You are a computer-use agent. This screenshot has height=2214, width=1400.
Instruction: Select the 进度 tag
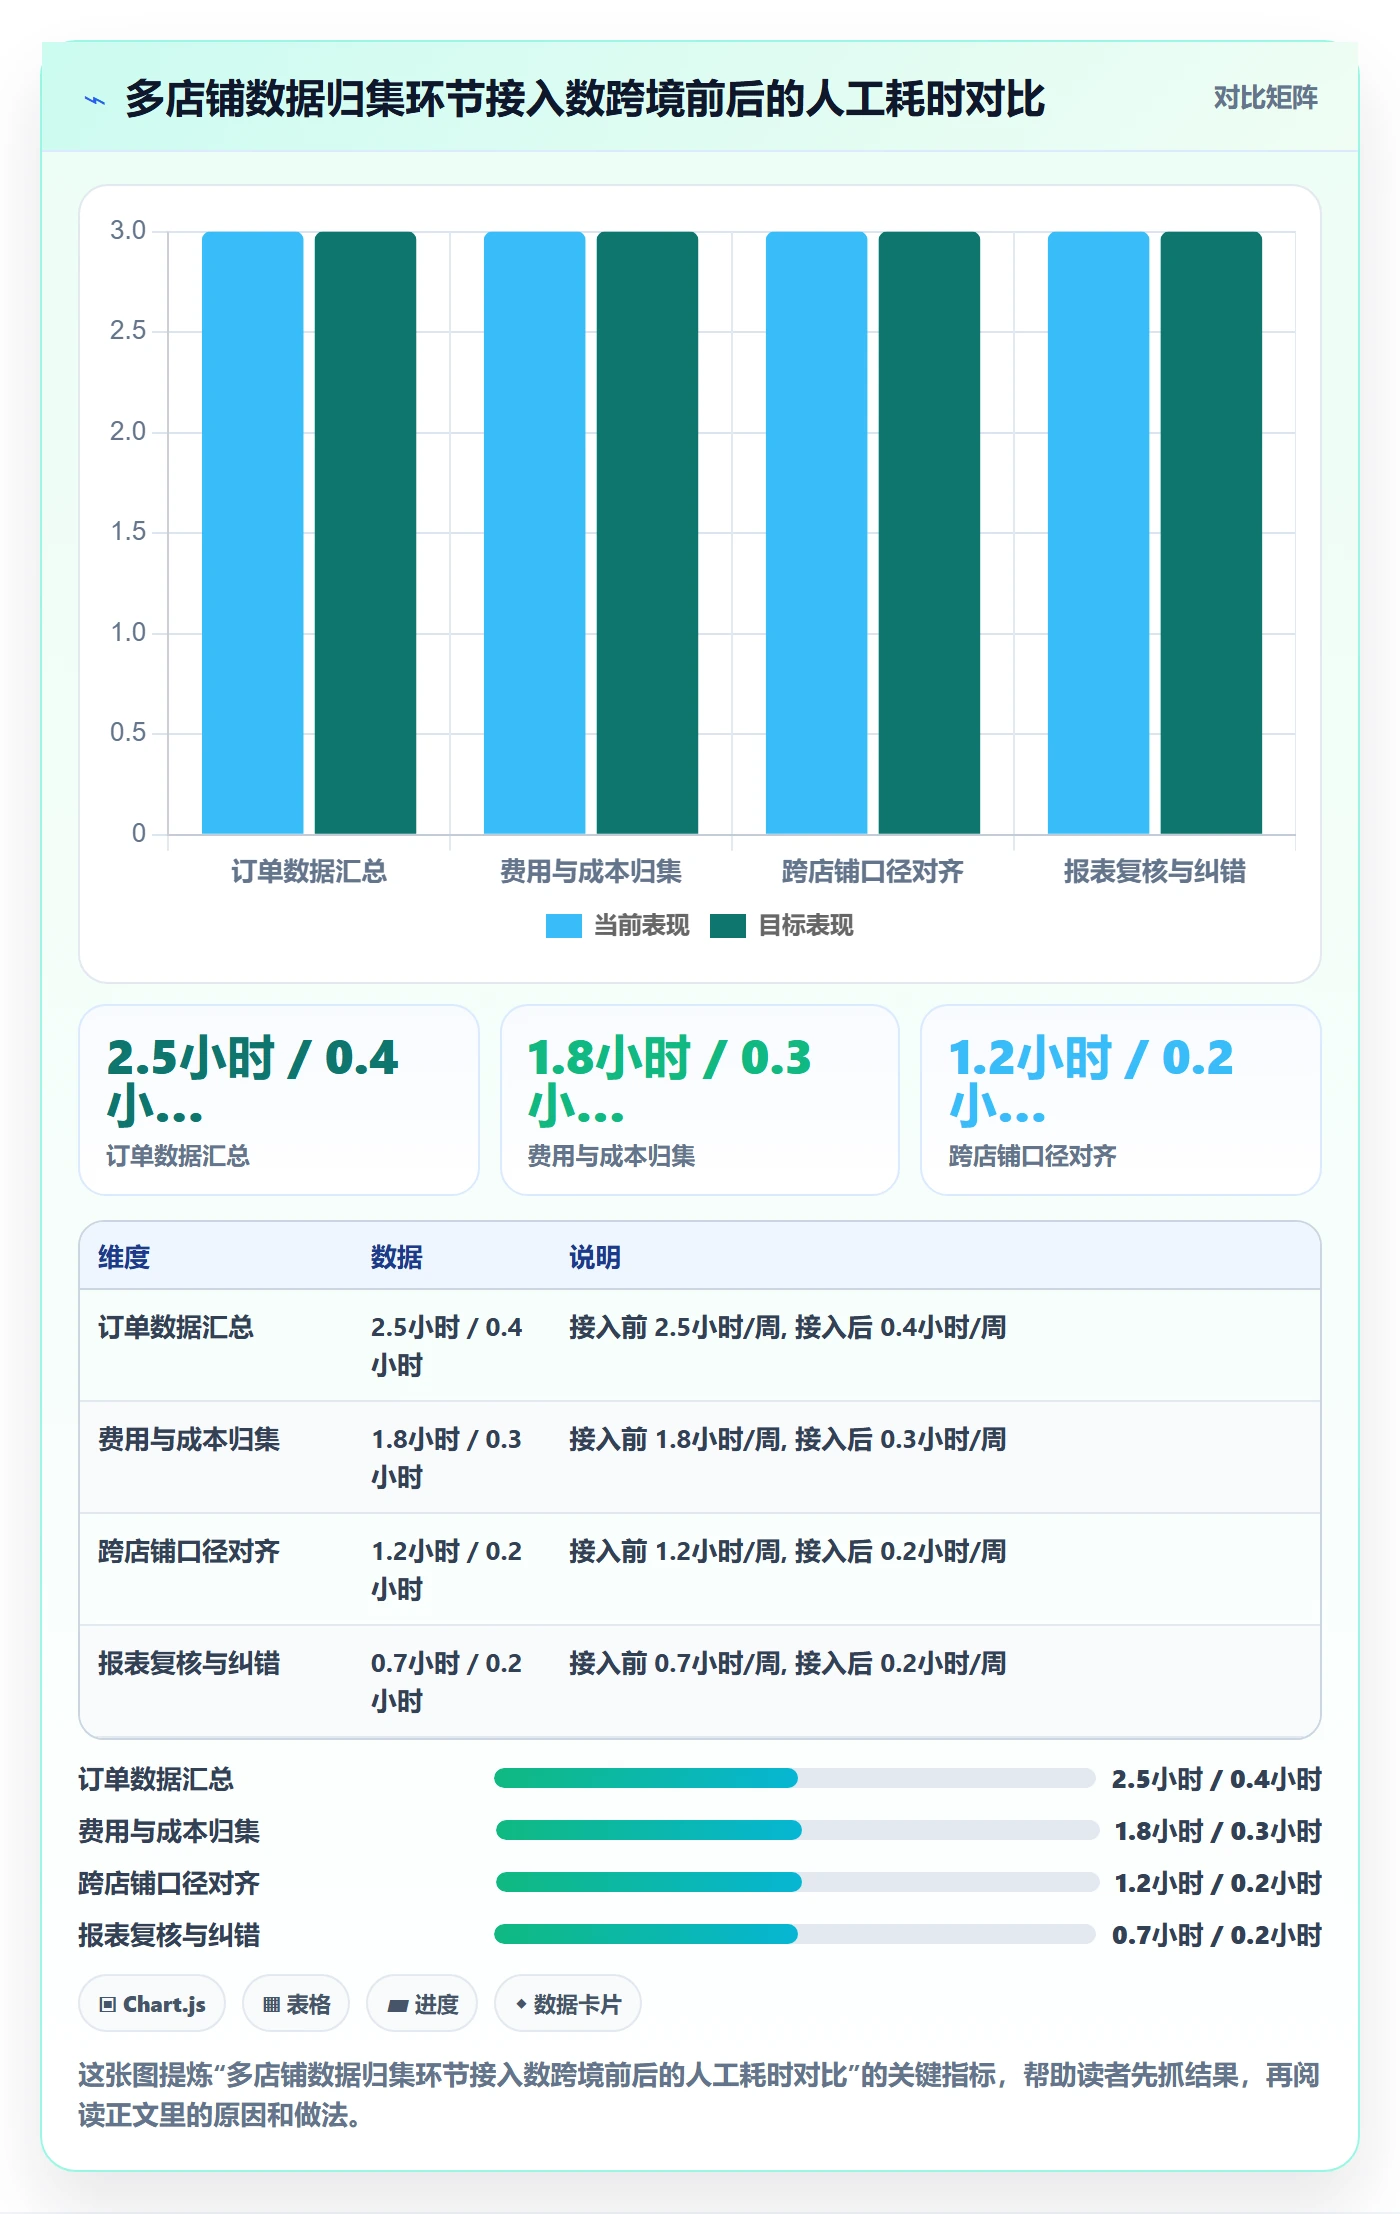pyautogui.click(x=422, y=2003)
